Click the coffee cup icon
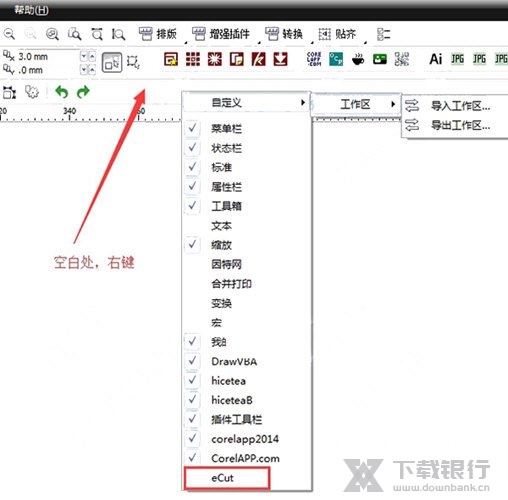Screen dimensions: 508x500 358,60
